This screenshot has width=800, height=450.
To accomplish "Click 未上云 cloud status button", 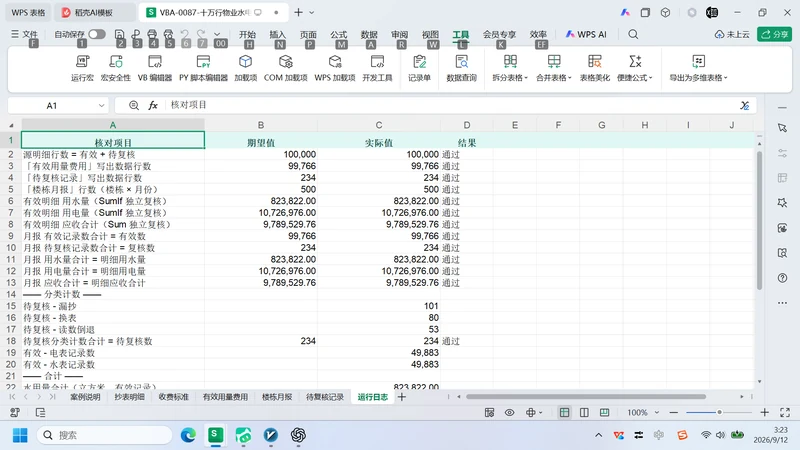I will [x=732, y=34].
